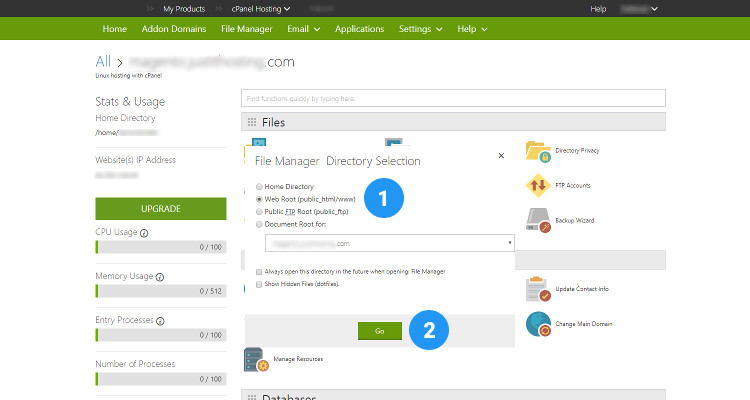750x400 pixels.
Task: Select the Home Directory radio option
Action: (x=259, y=187)
